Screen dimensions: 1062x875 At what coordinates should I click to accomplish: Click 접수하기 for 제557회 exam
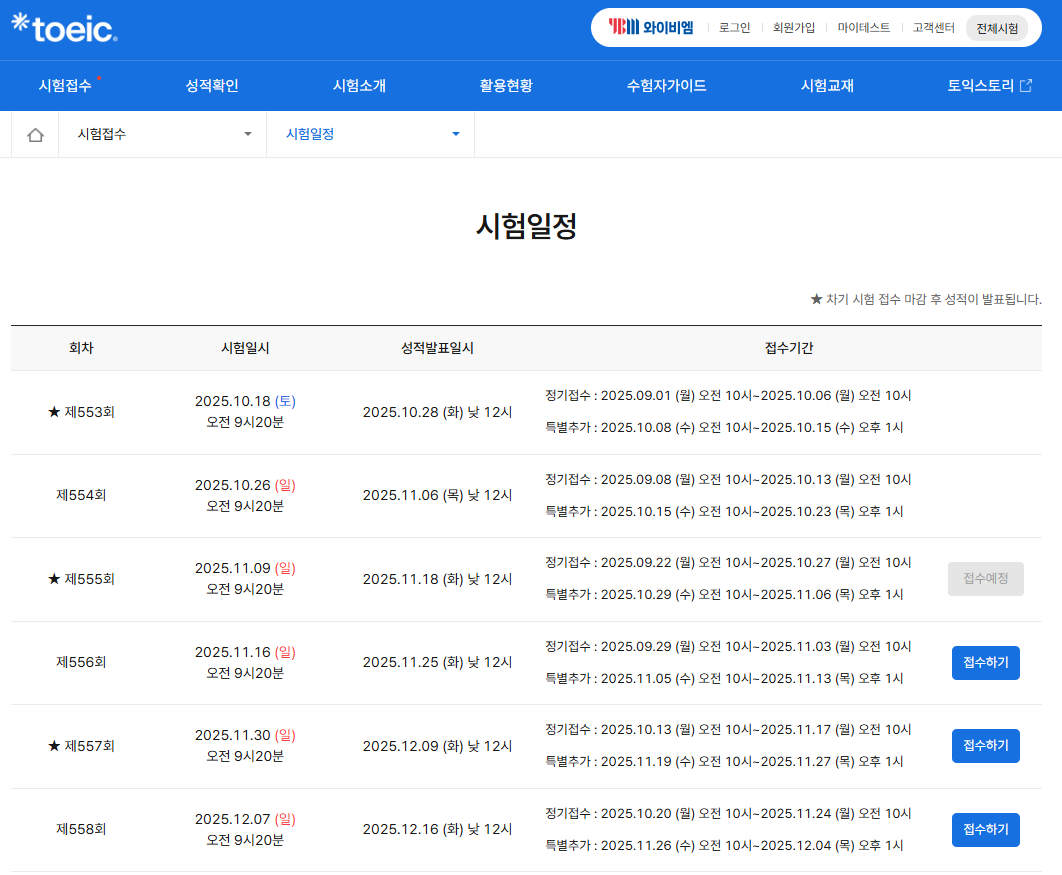click(x=985, y=746)
